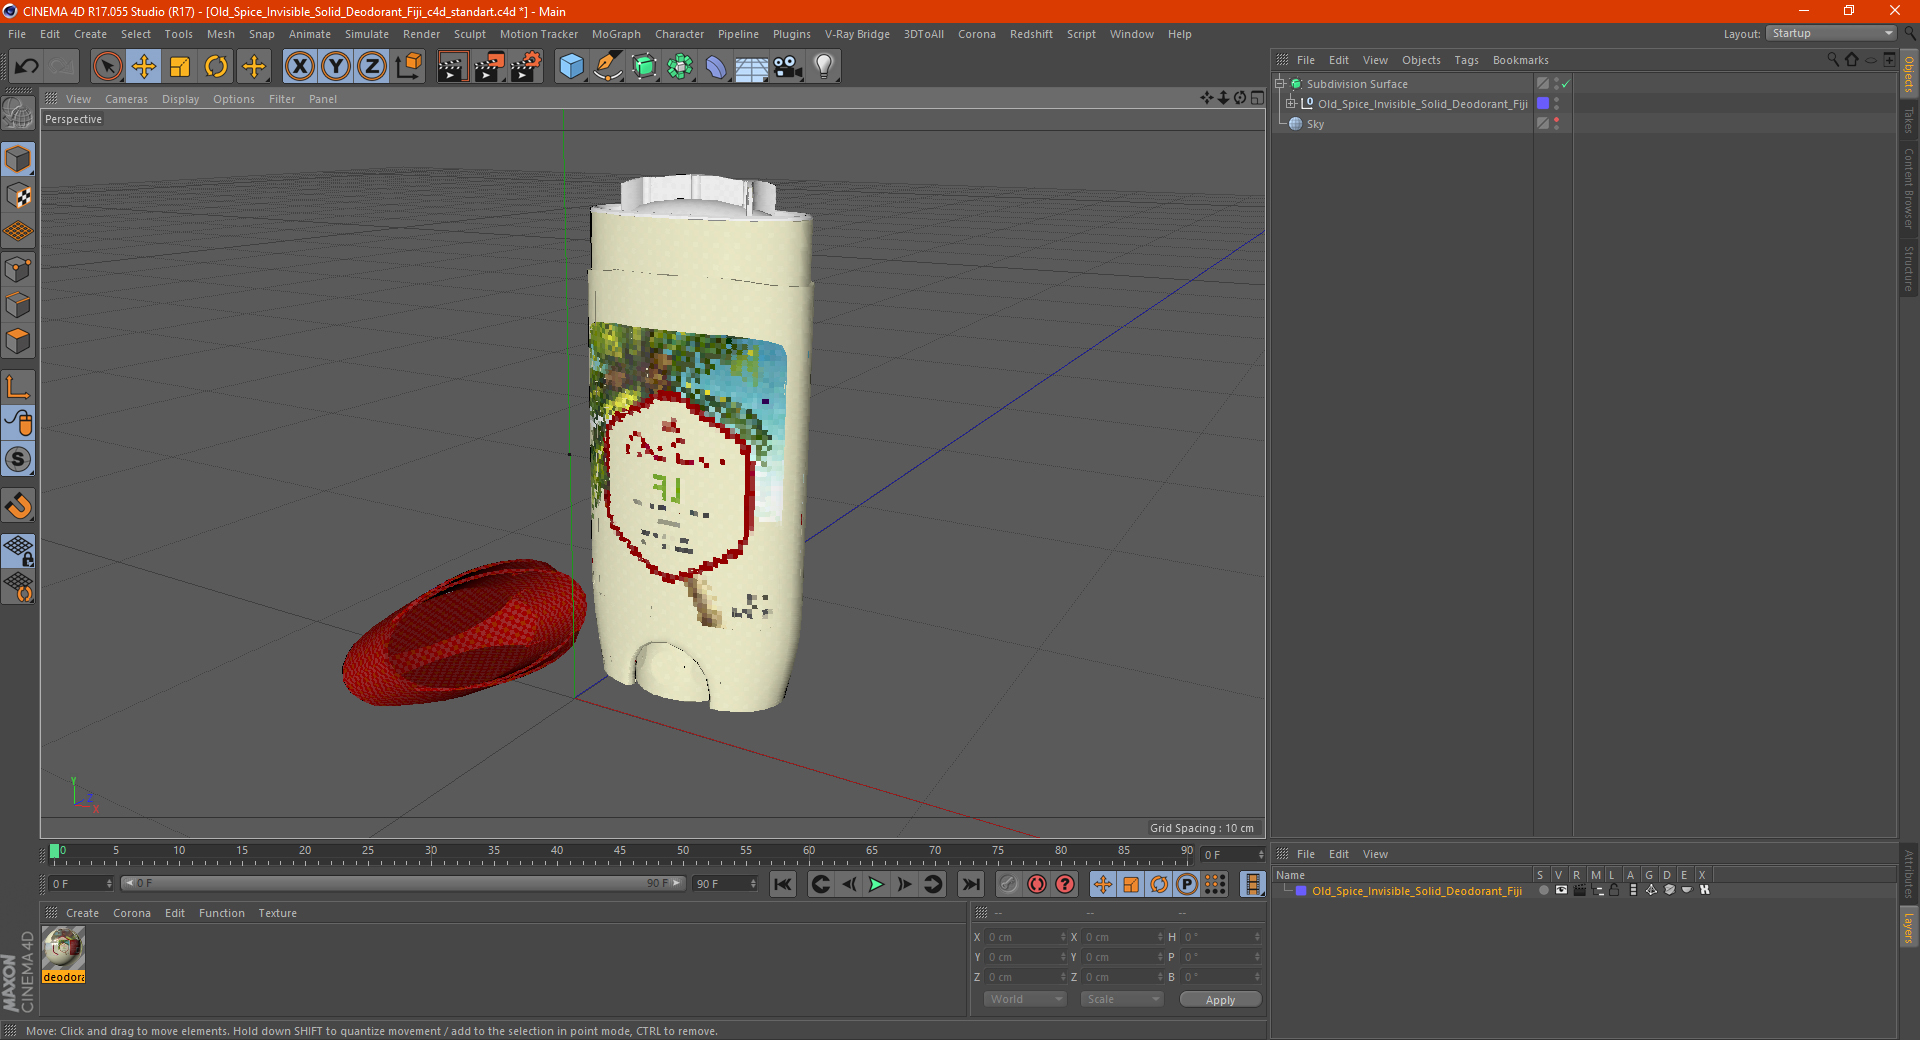Open the Layers side tab
The height and width of the screenshot is (1040, 1920).
point(1909,927)
